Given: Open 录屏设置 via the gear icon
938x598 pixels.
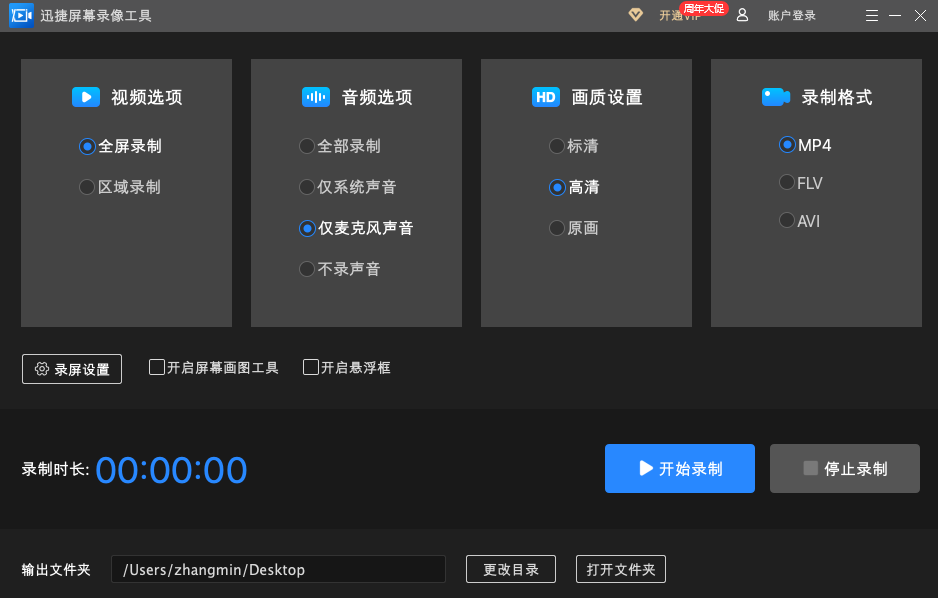Looking at the screenshot, I should 71,369.
